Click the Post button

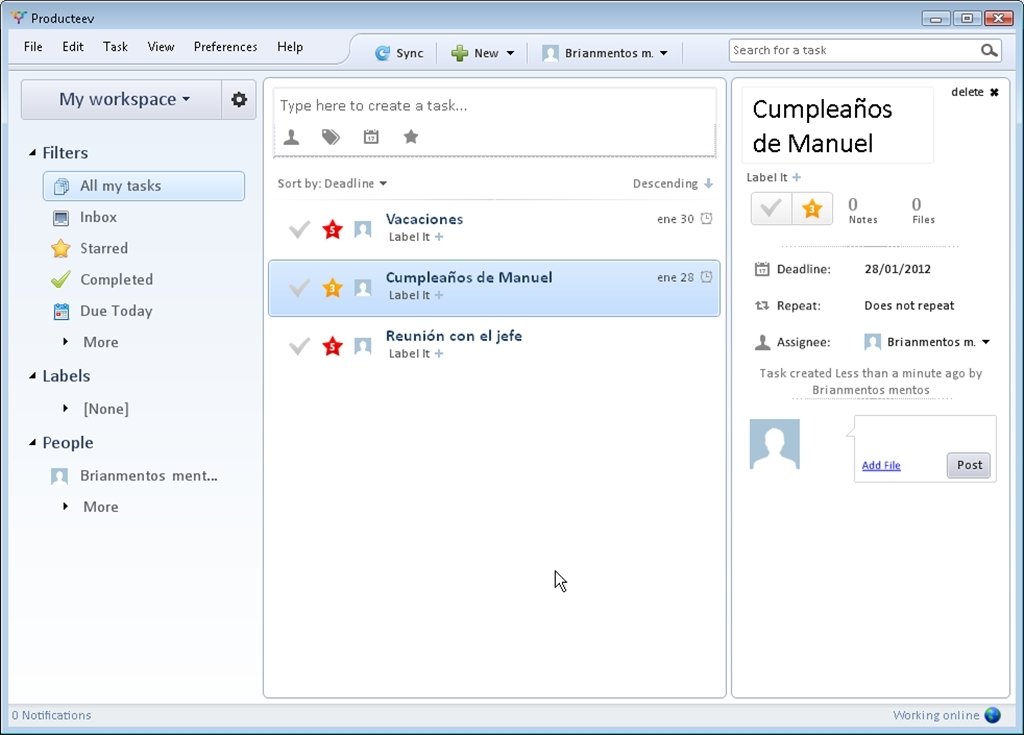coord(969,465)
